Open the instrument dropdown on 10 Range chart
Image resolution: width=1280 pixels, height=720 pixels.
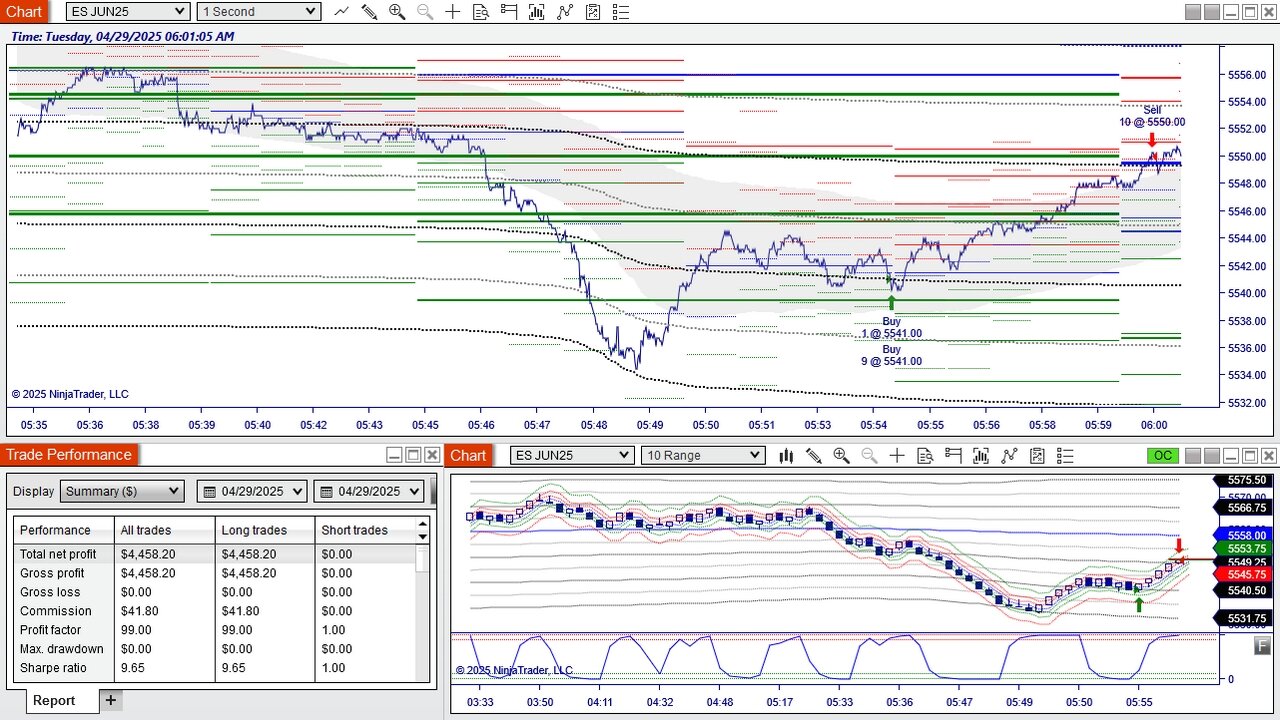pyautogui.click(x=572, y=456)
